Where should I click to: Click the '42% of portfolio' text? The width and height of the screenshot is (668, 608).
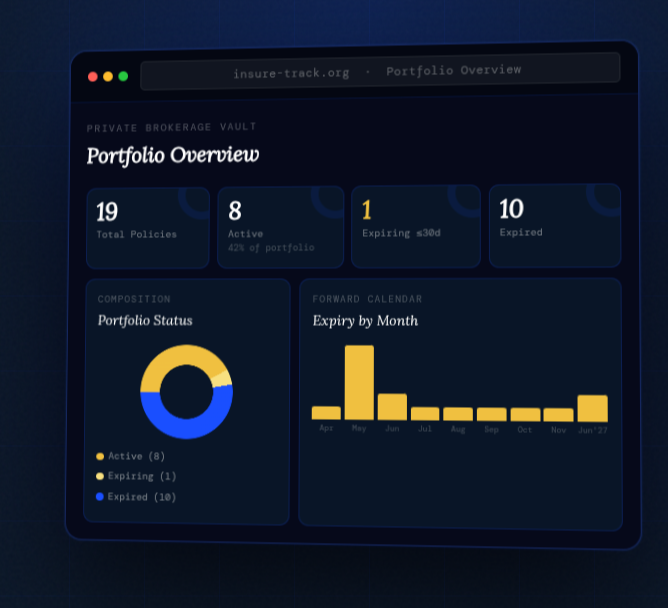point(271,248)
